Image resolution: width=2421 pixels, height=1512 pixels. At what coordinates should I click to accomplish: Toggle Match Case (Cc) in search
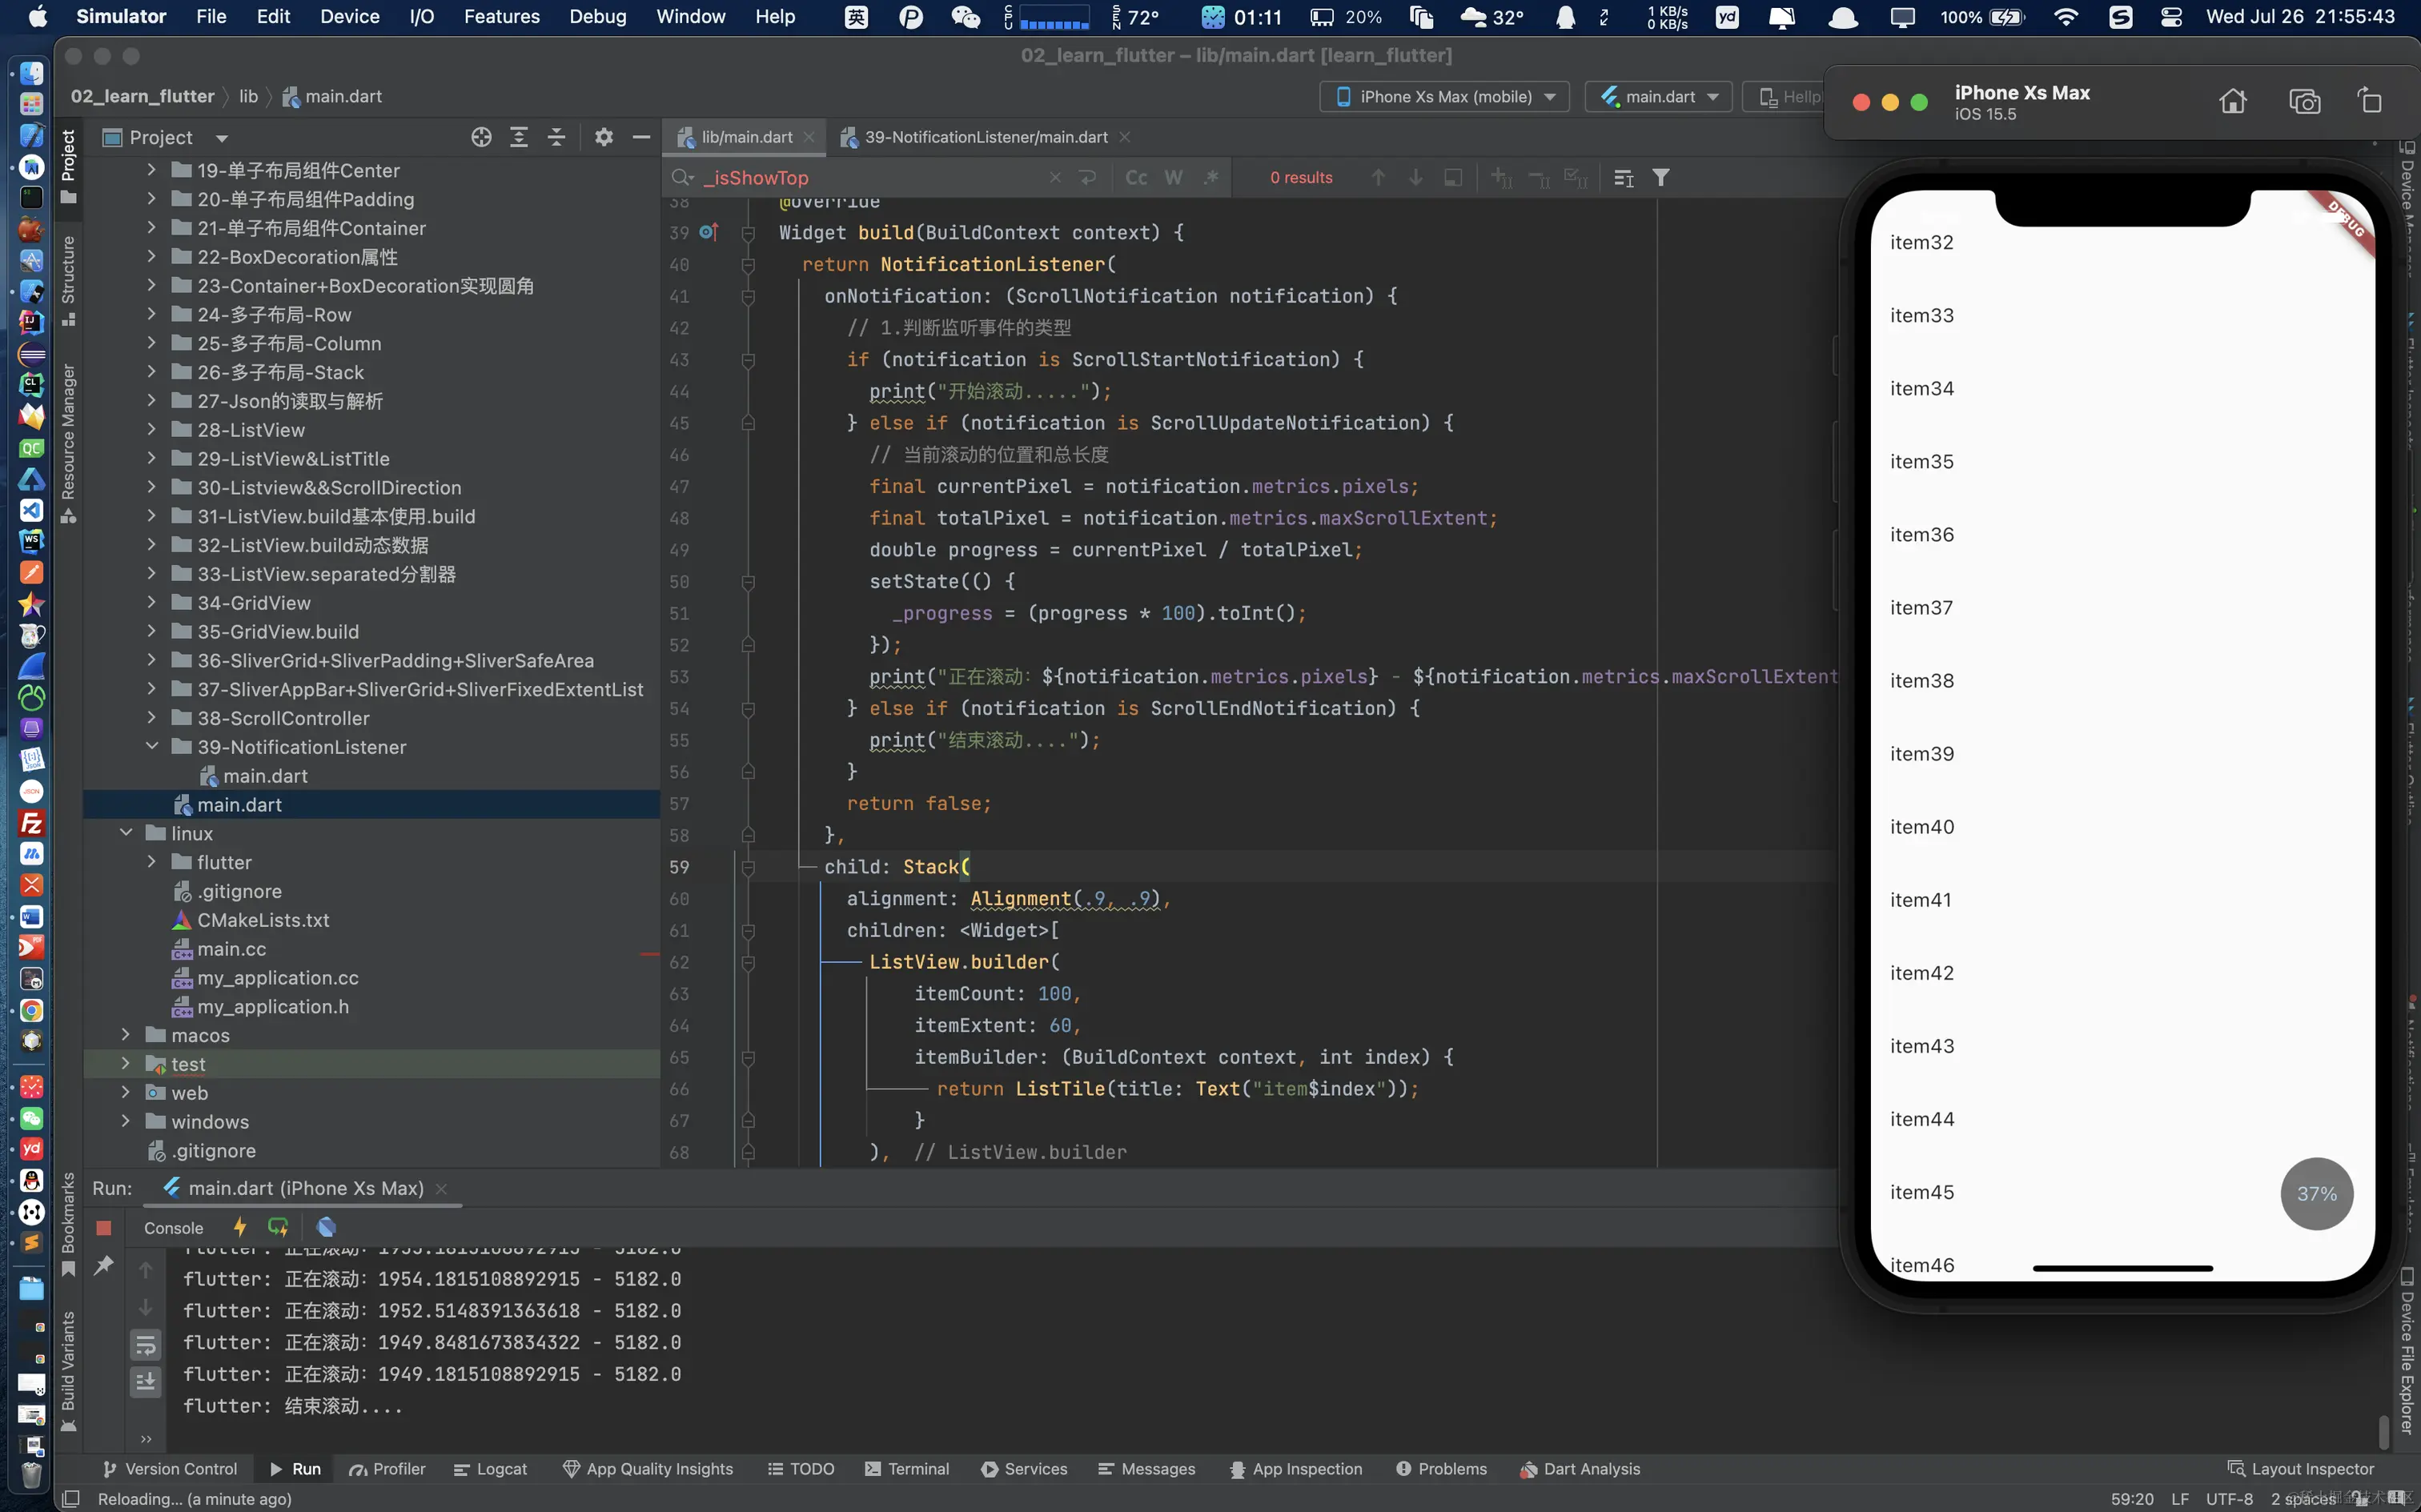1136,177
